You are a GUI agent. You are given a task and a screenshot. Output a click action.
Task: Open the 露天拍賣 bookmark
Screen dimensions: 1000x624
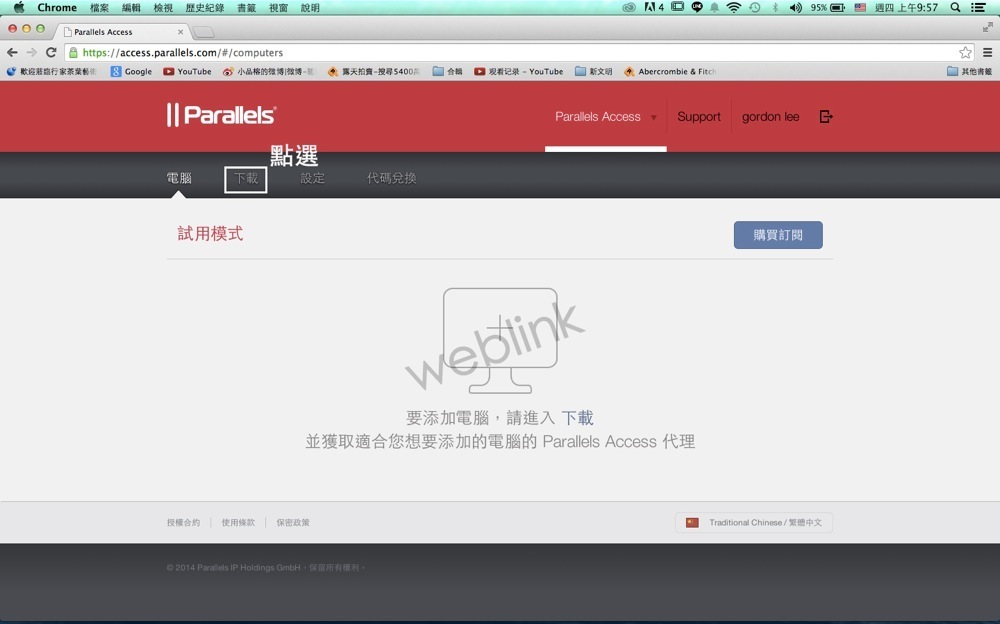374,71
